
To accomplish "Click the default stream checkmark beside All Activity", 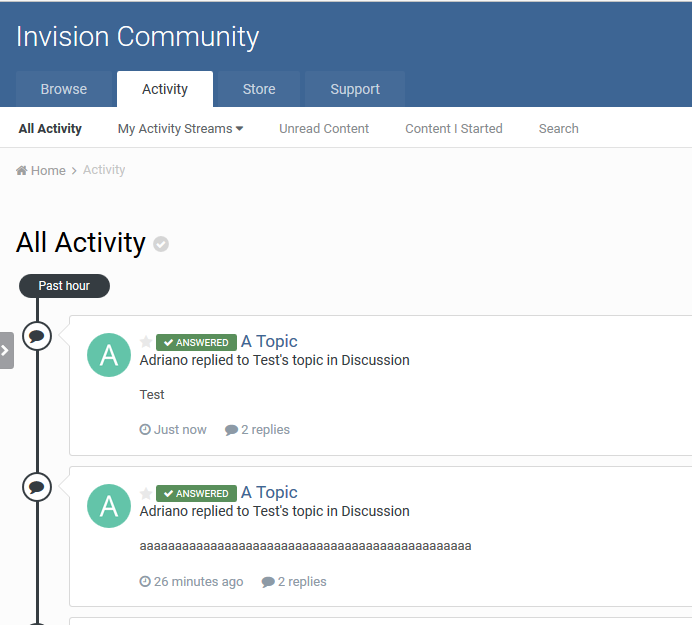I will (161, 244).
